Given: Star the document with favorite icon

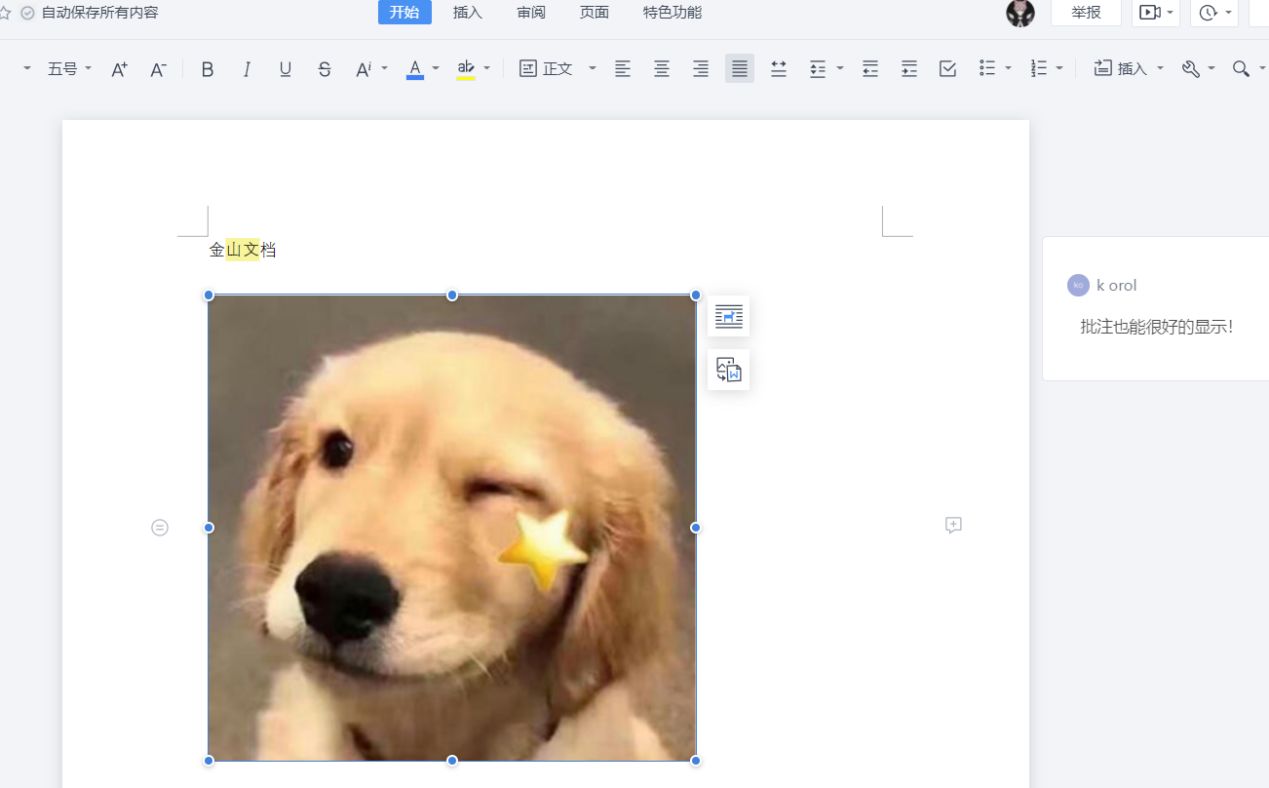Looking at the screenshot, I should click(x=4, y=13).
